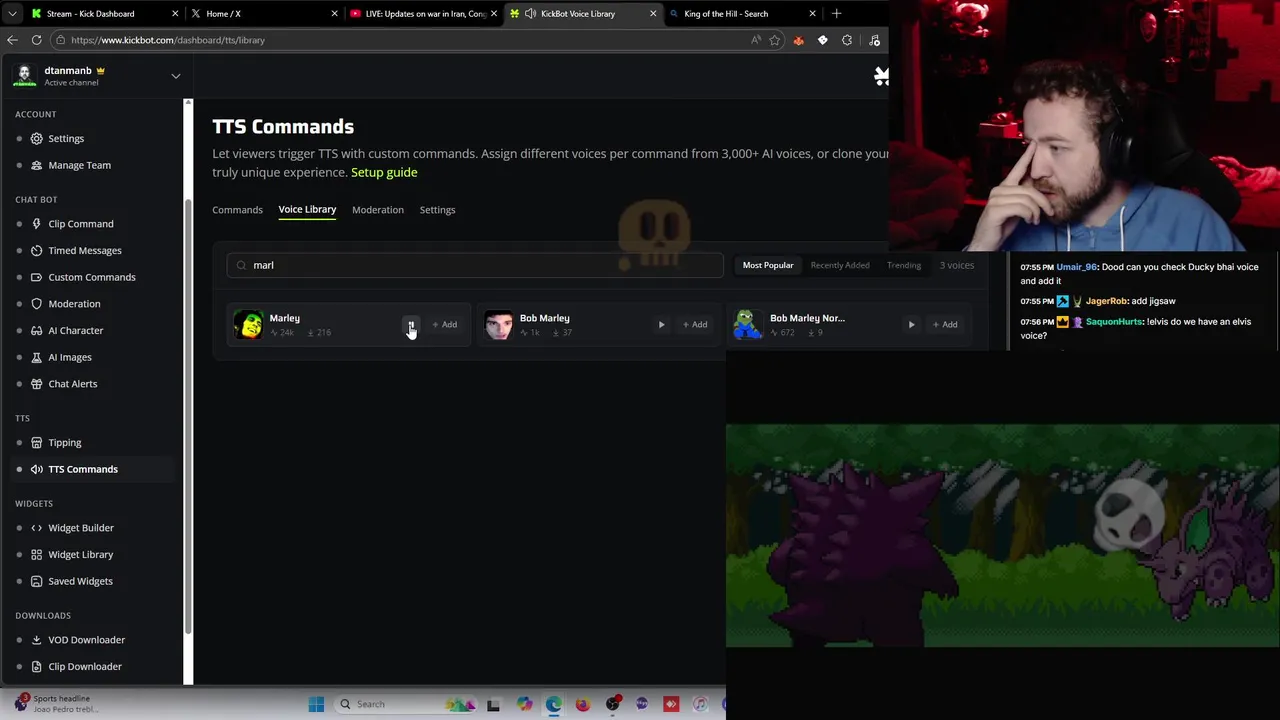
Task: Close the KickBot Voice Library tab
Action: pyautogui.click(x=653, y=14)
